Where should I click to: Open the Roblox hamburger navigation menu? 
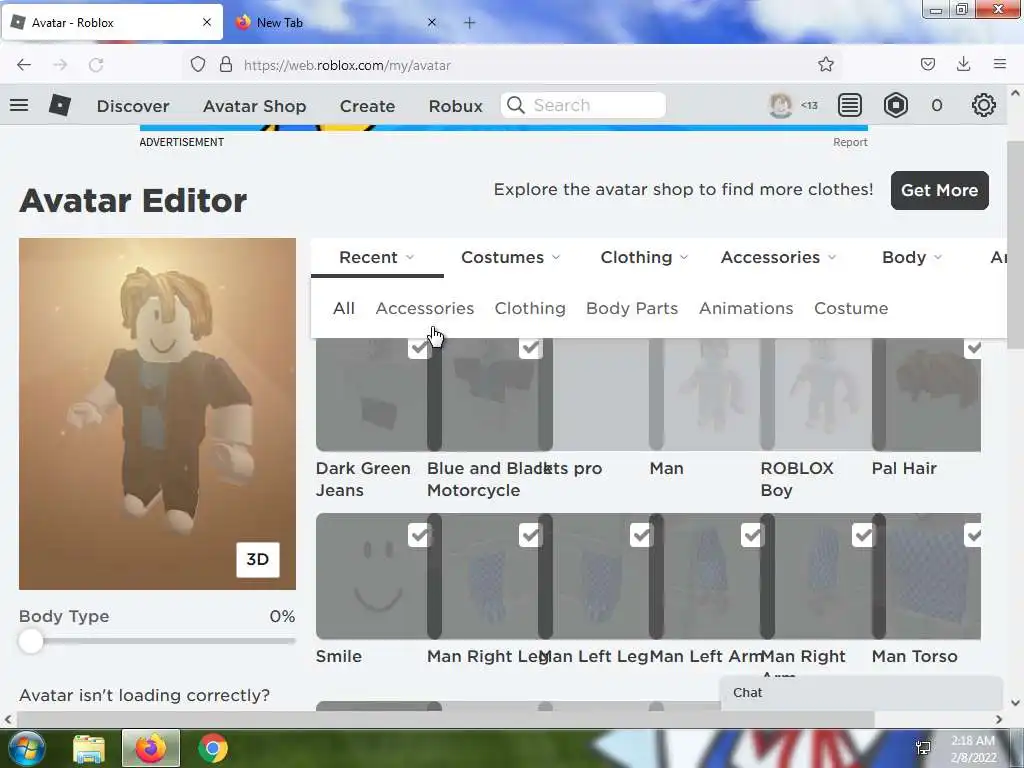pyautogui.click(x=19, y=104)
